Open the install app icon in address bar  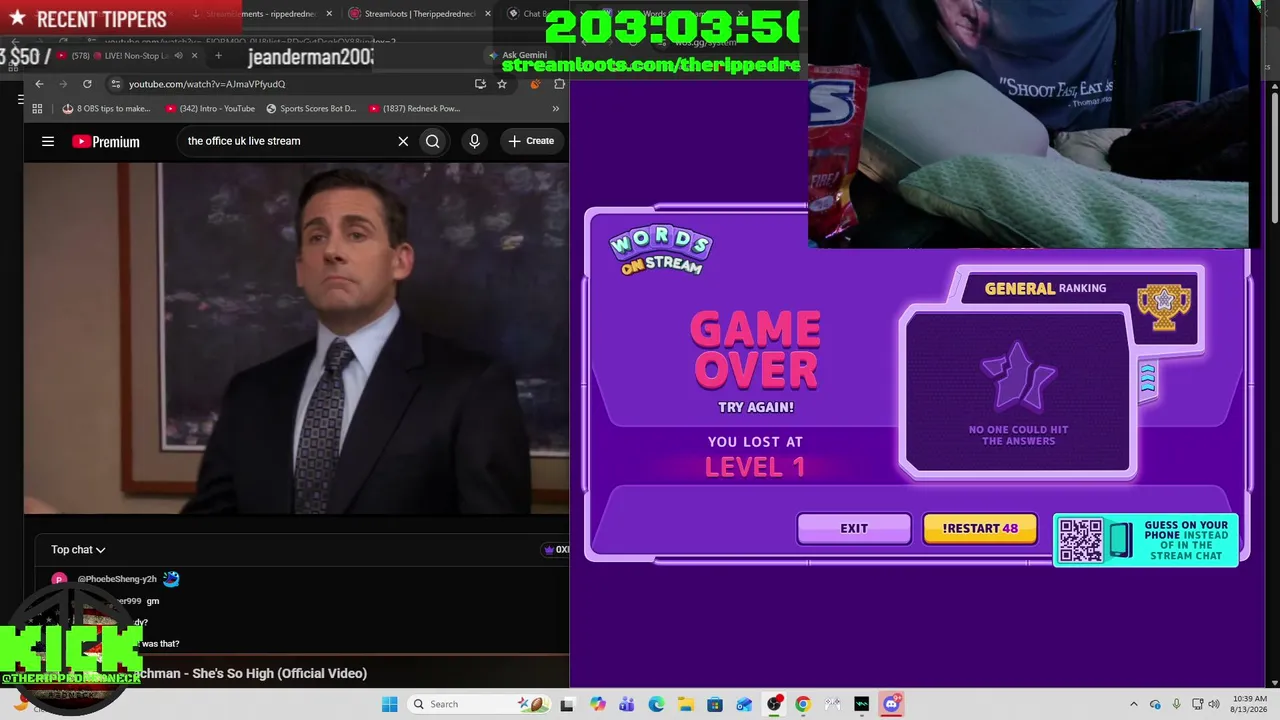point(480,84)
